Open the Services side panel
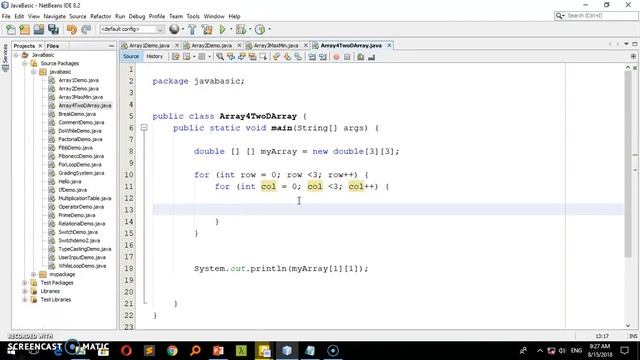 point(5,57)
